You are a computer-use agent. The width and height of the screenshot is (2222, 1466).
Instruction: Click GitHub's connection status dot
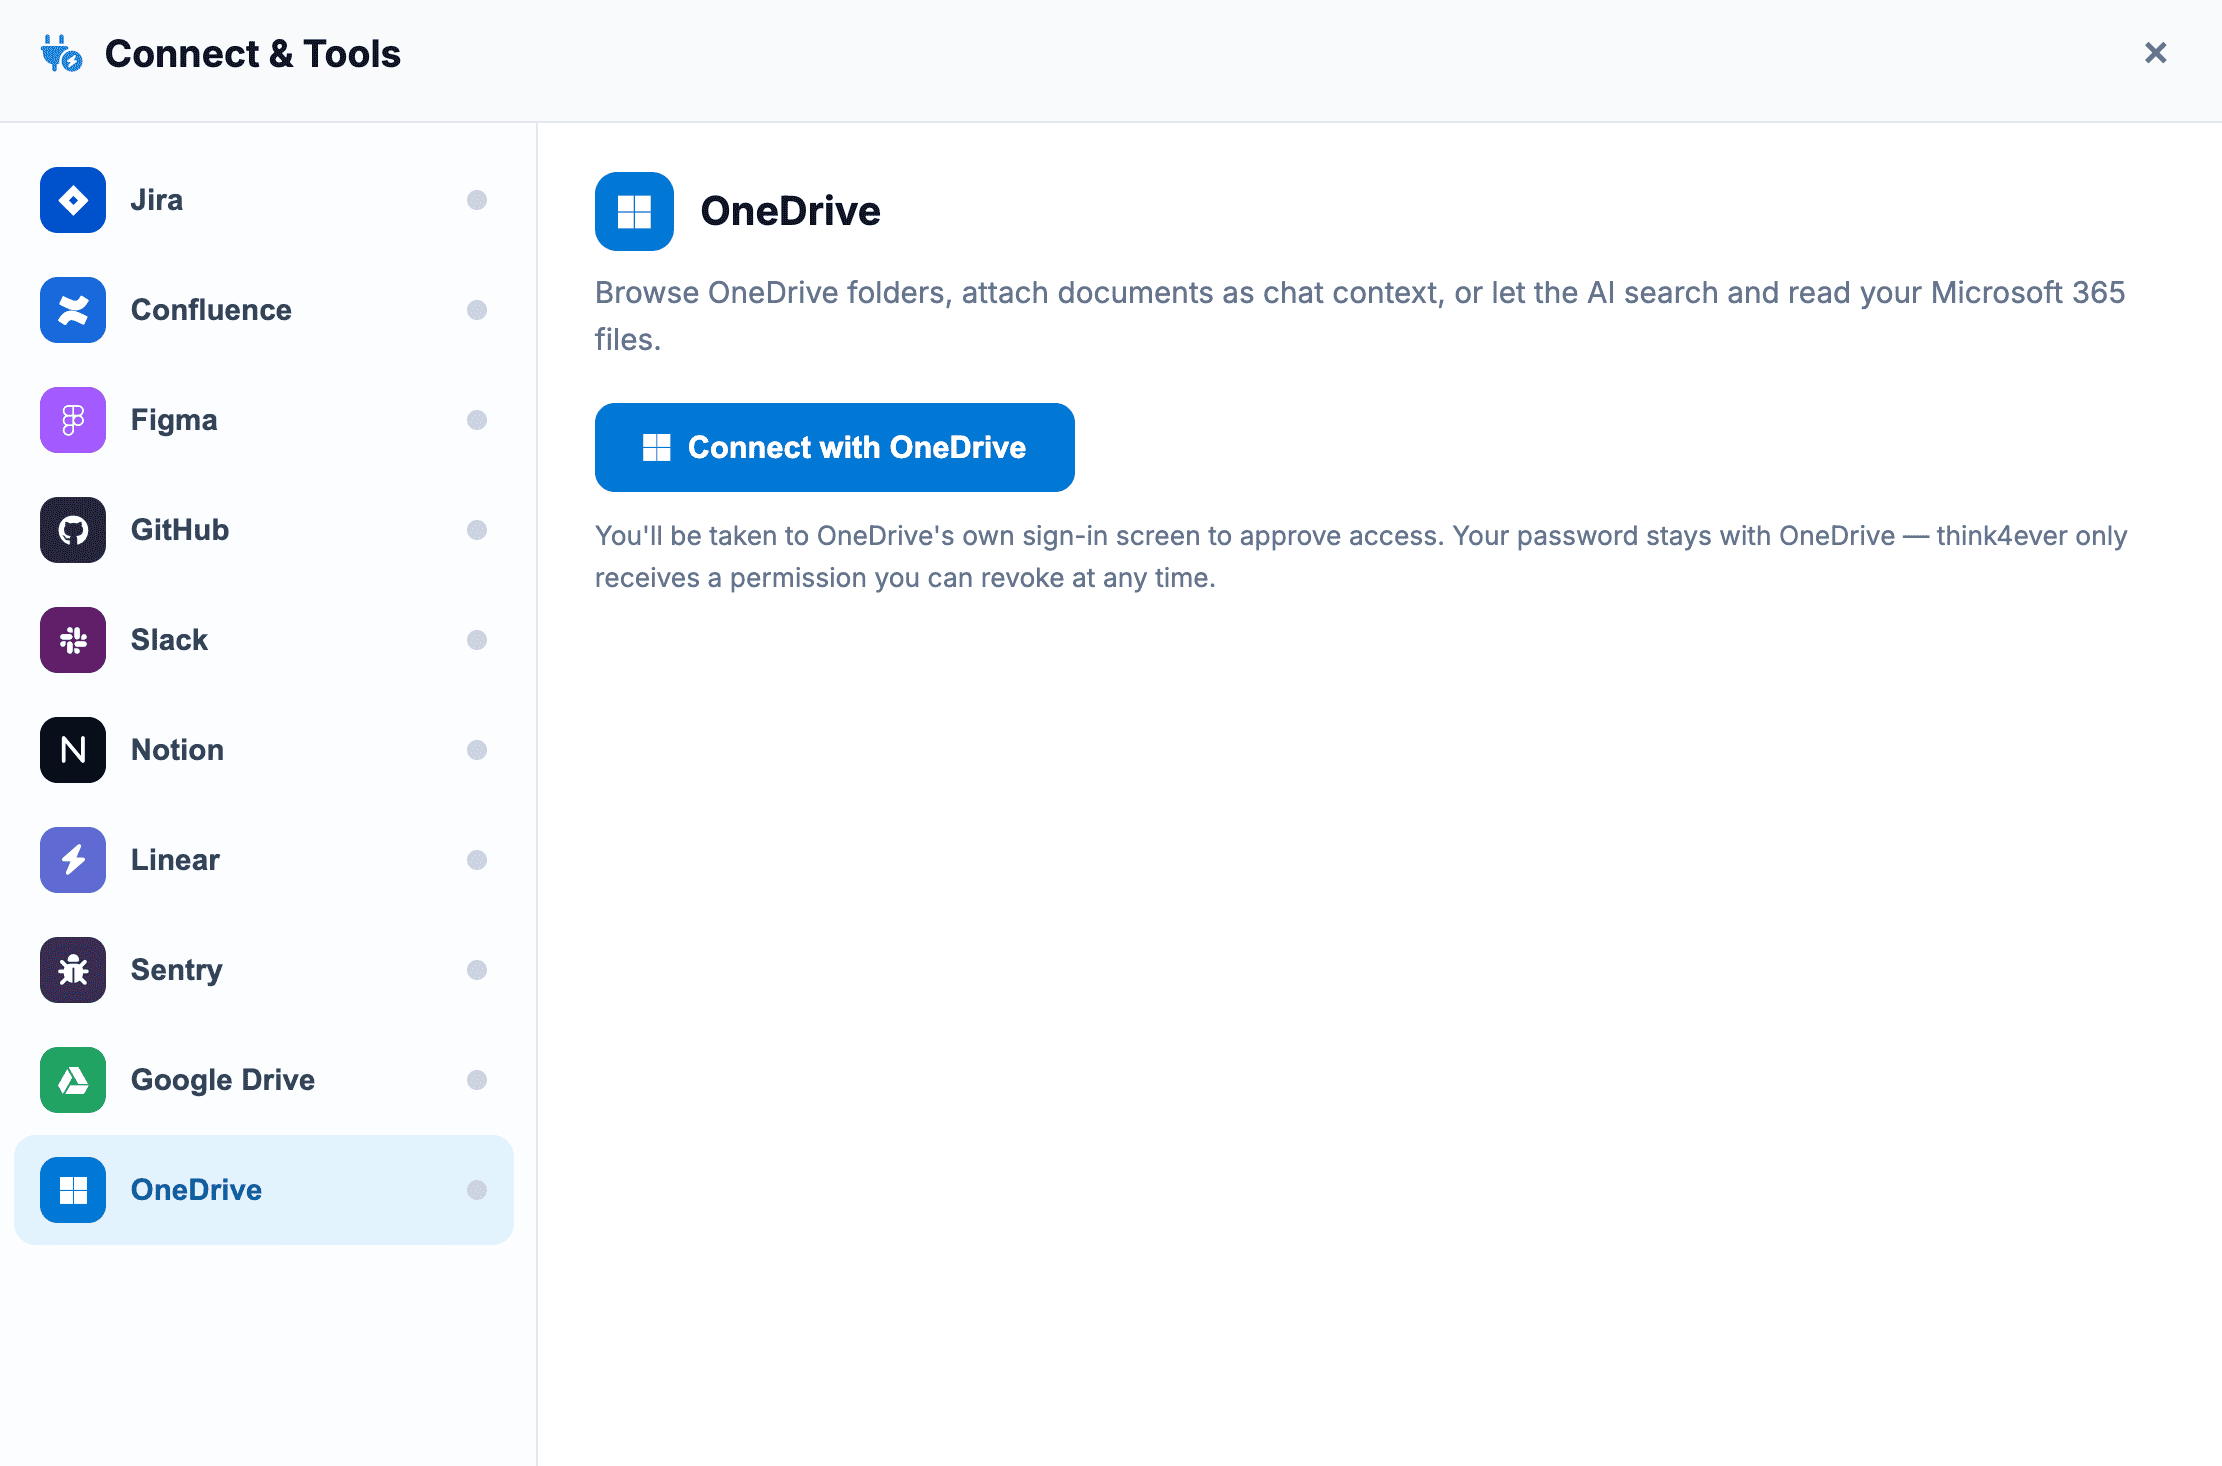click(x=477, y=530)
